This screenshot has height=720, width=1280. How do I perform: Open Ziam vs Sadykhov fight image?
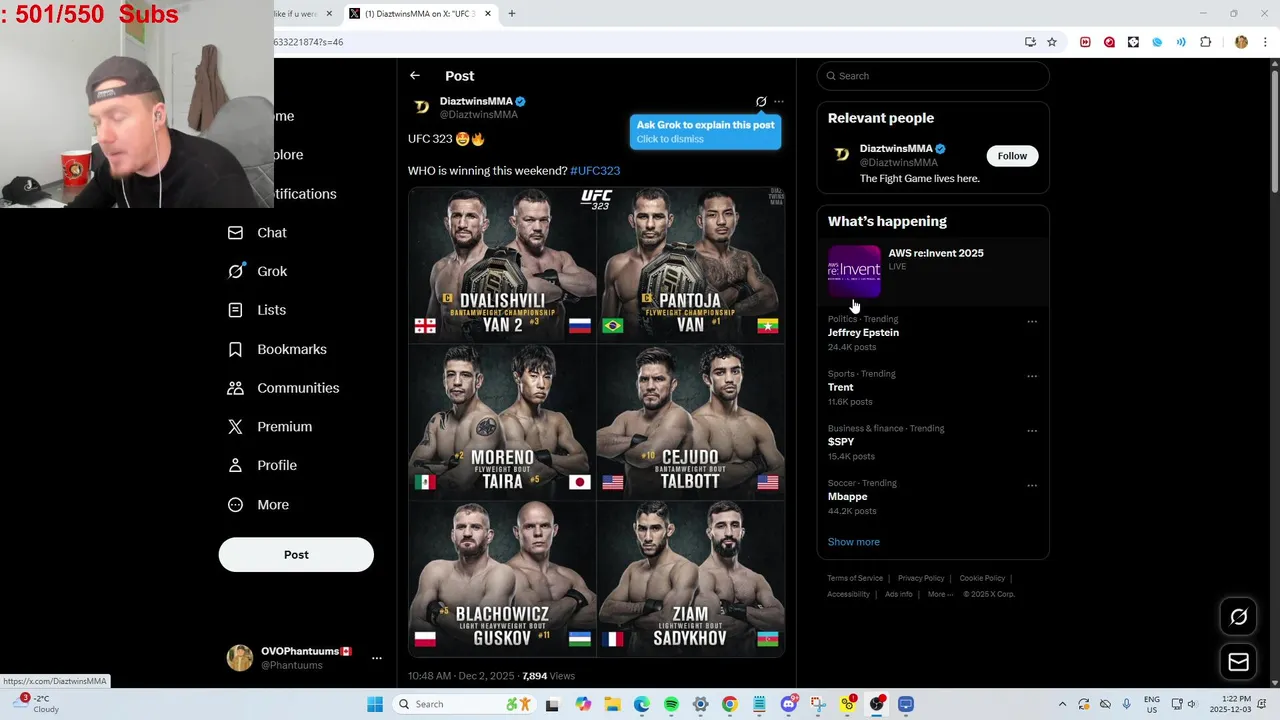691,578
